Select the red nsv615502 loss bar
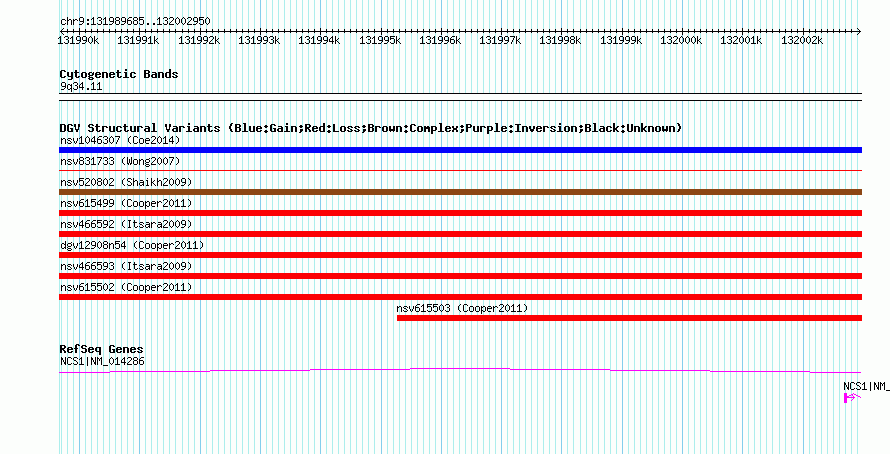 (460, 297)
